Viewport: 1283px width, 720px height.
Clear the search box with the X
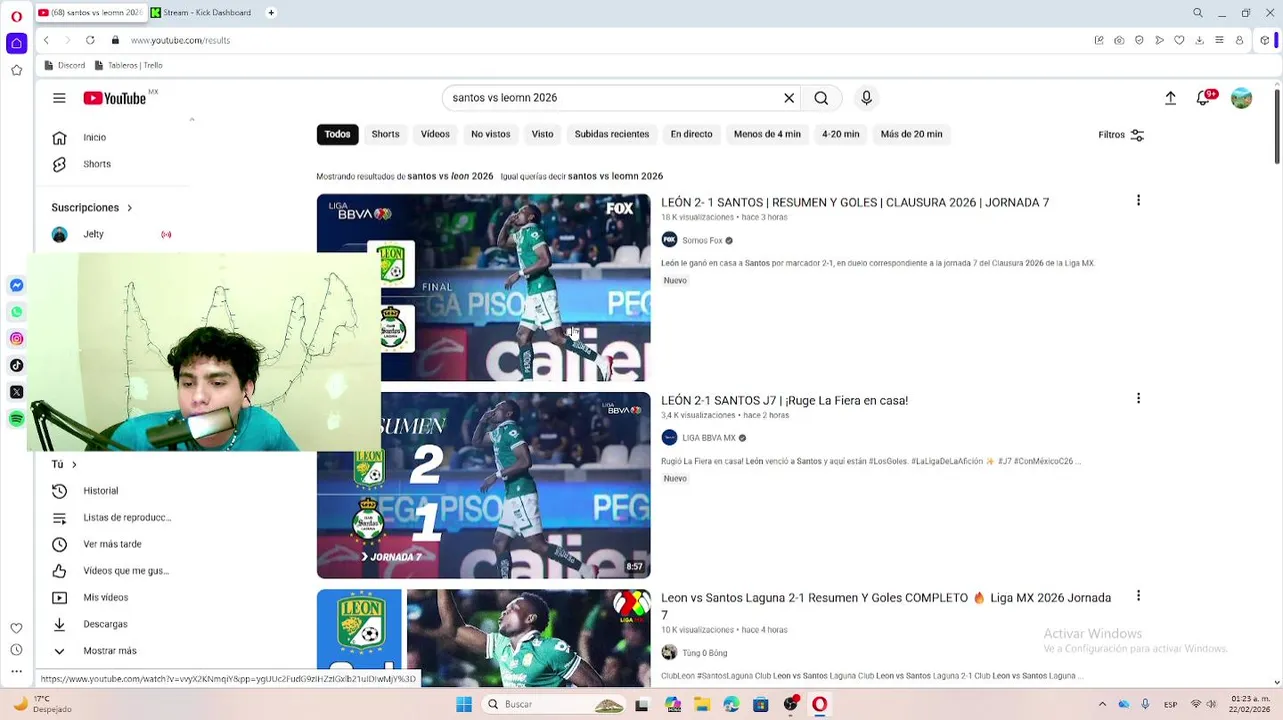click(x=789, y=98)
